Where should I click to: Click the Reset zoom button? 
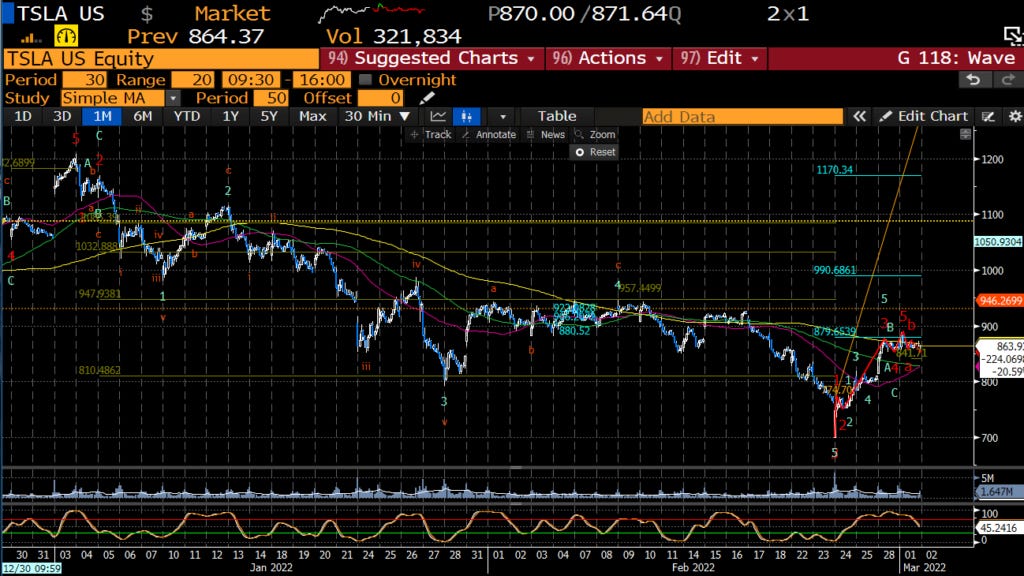(595, 152)
